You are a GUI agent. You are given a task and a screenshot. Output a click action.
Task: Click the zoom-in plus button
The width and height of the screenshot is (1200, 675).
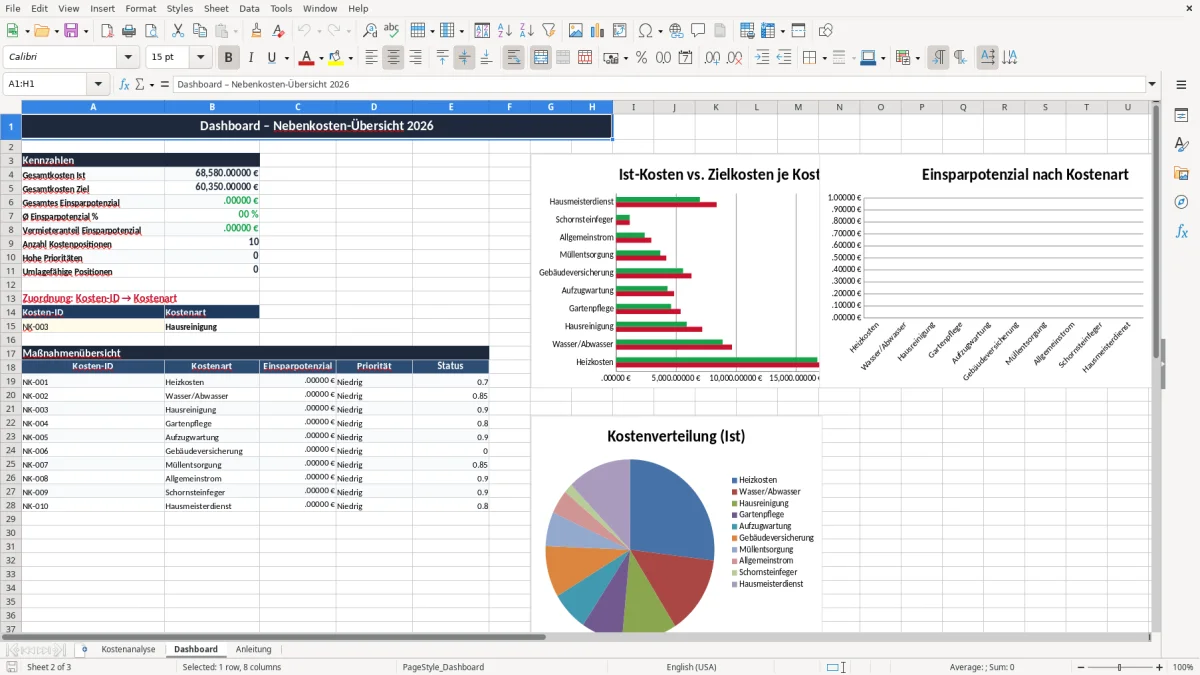pos(1160,667)
